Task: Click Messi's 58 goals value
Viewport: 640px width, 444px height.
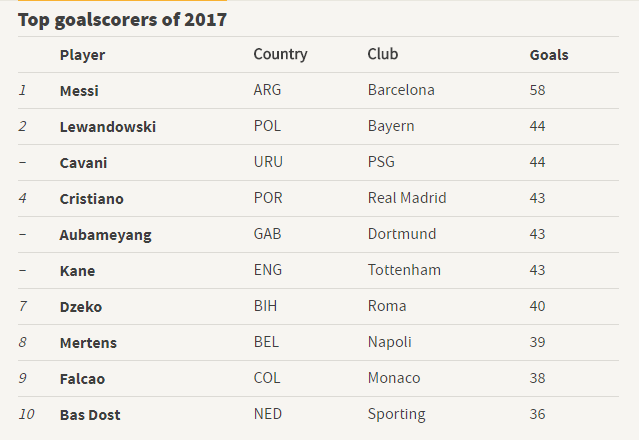Action: click(x=537, y=90)
